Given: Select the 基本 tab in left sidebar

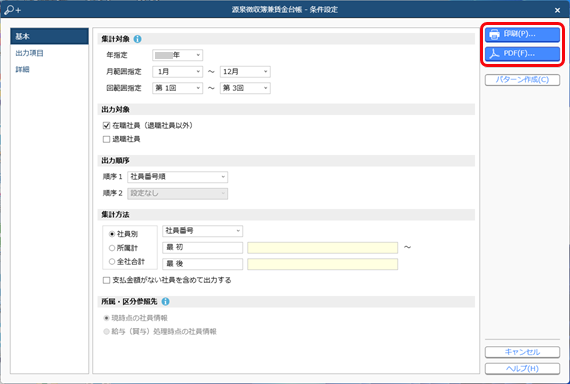Looking at the screenshot, I should 49,36.
